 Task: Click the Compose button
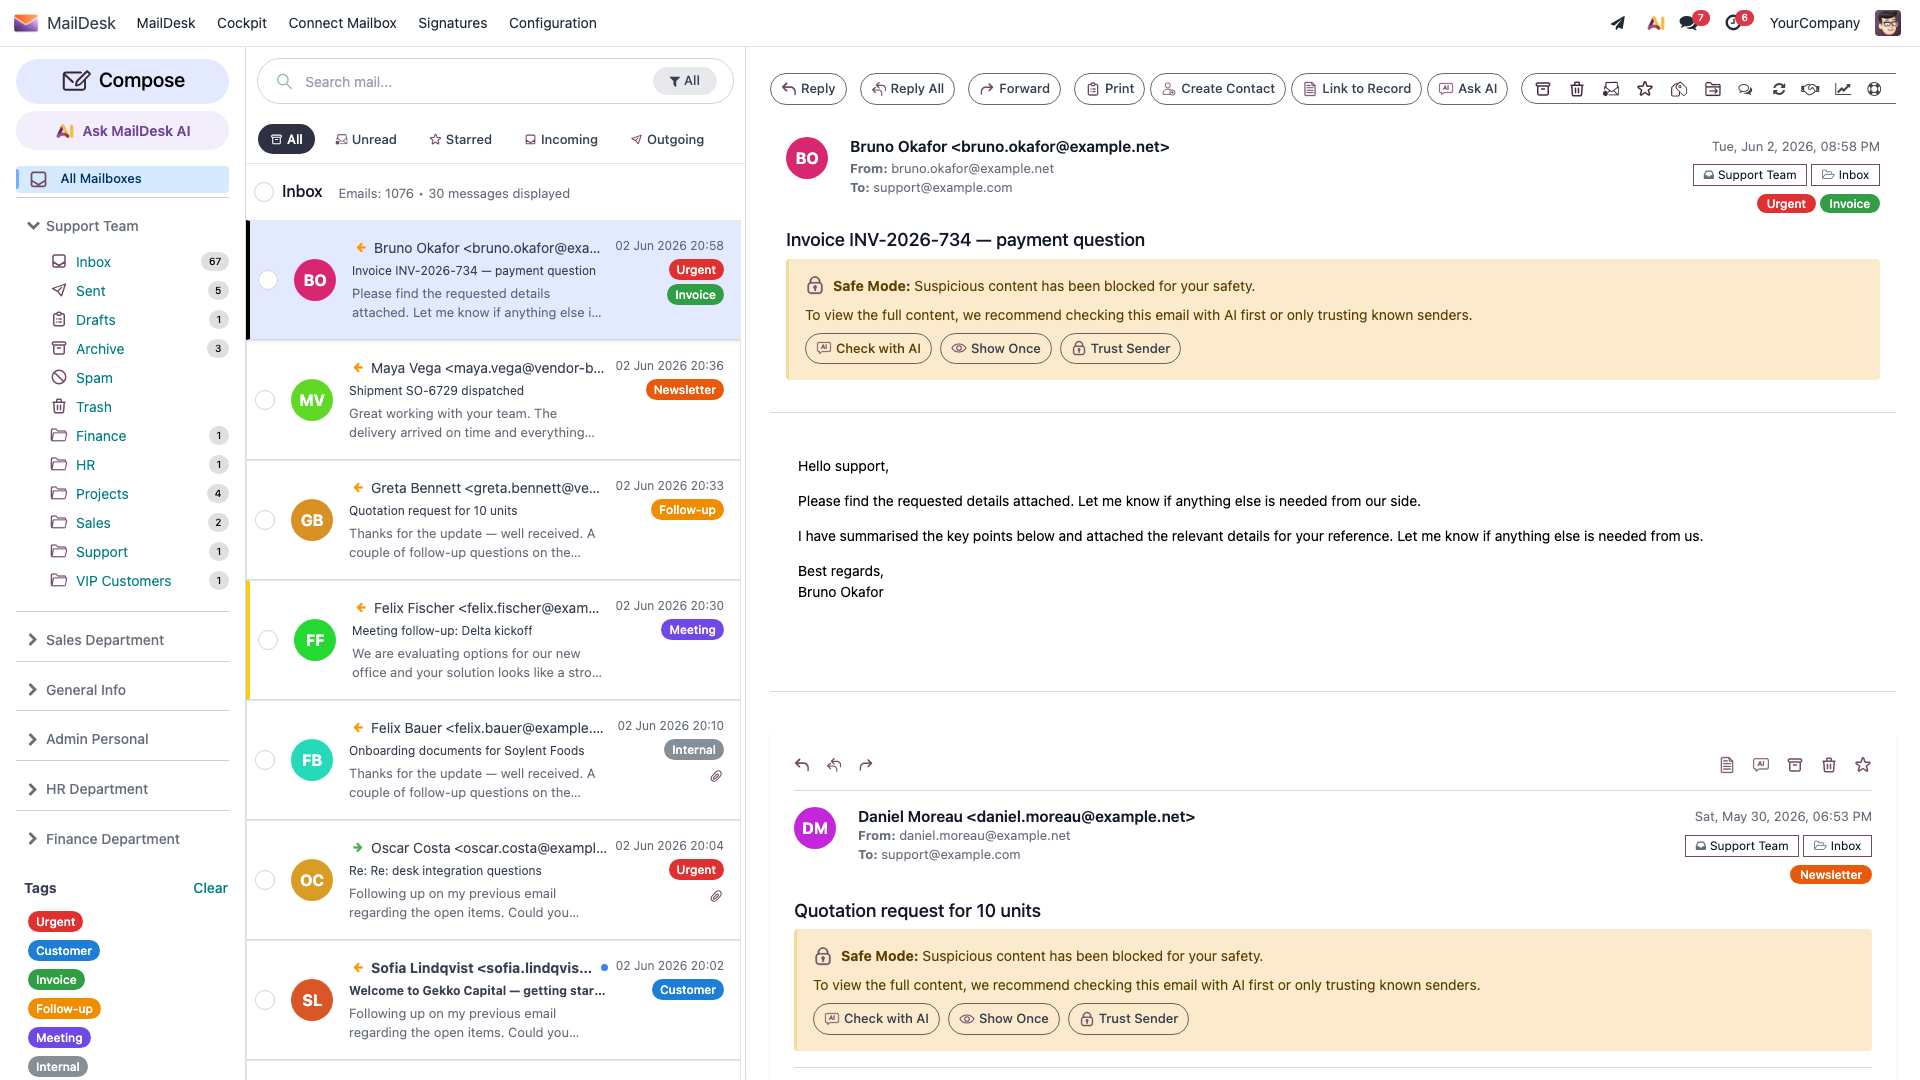(x=122, y=81)
